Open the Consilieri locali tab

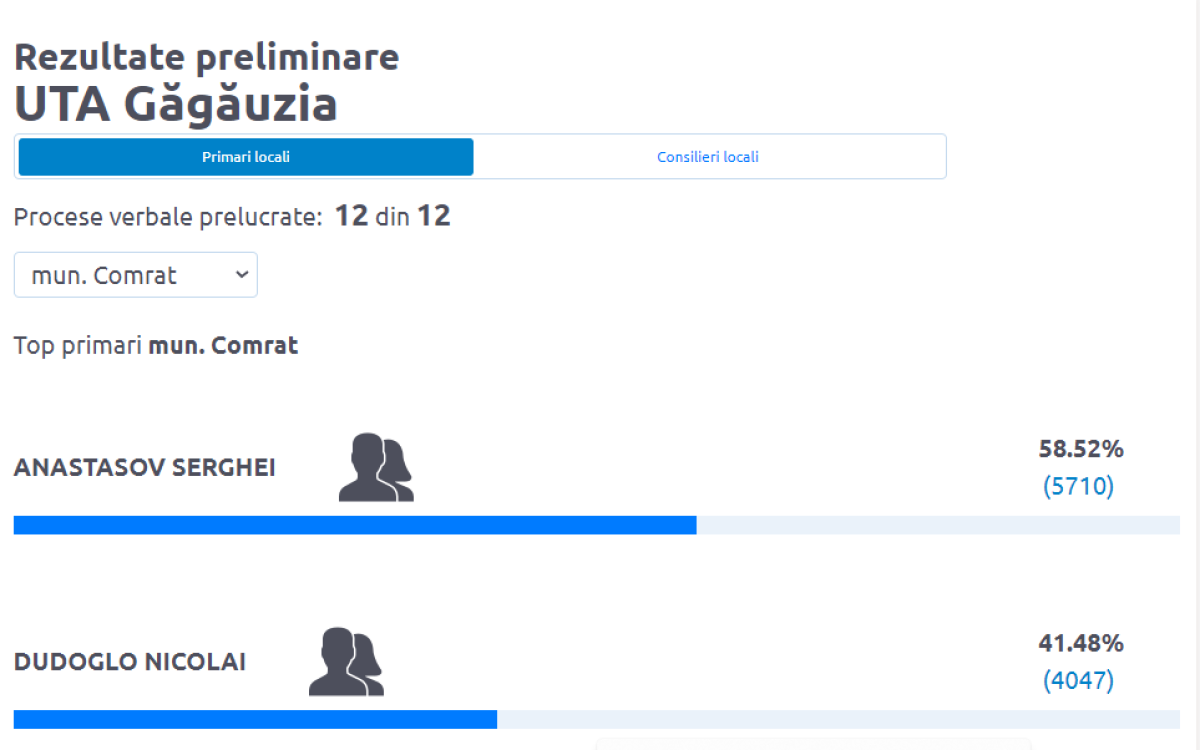click(708, 157)
